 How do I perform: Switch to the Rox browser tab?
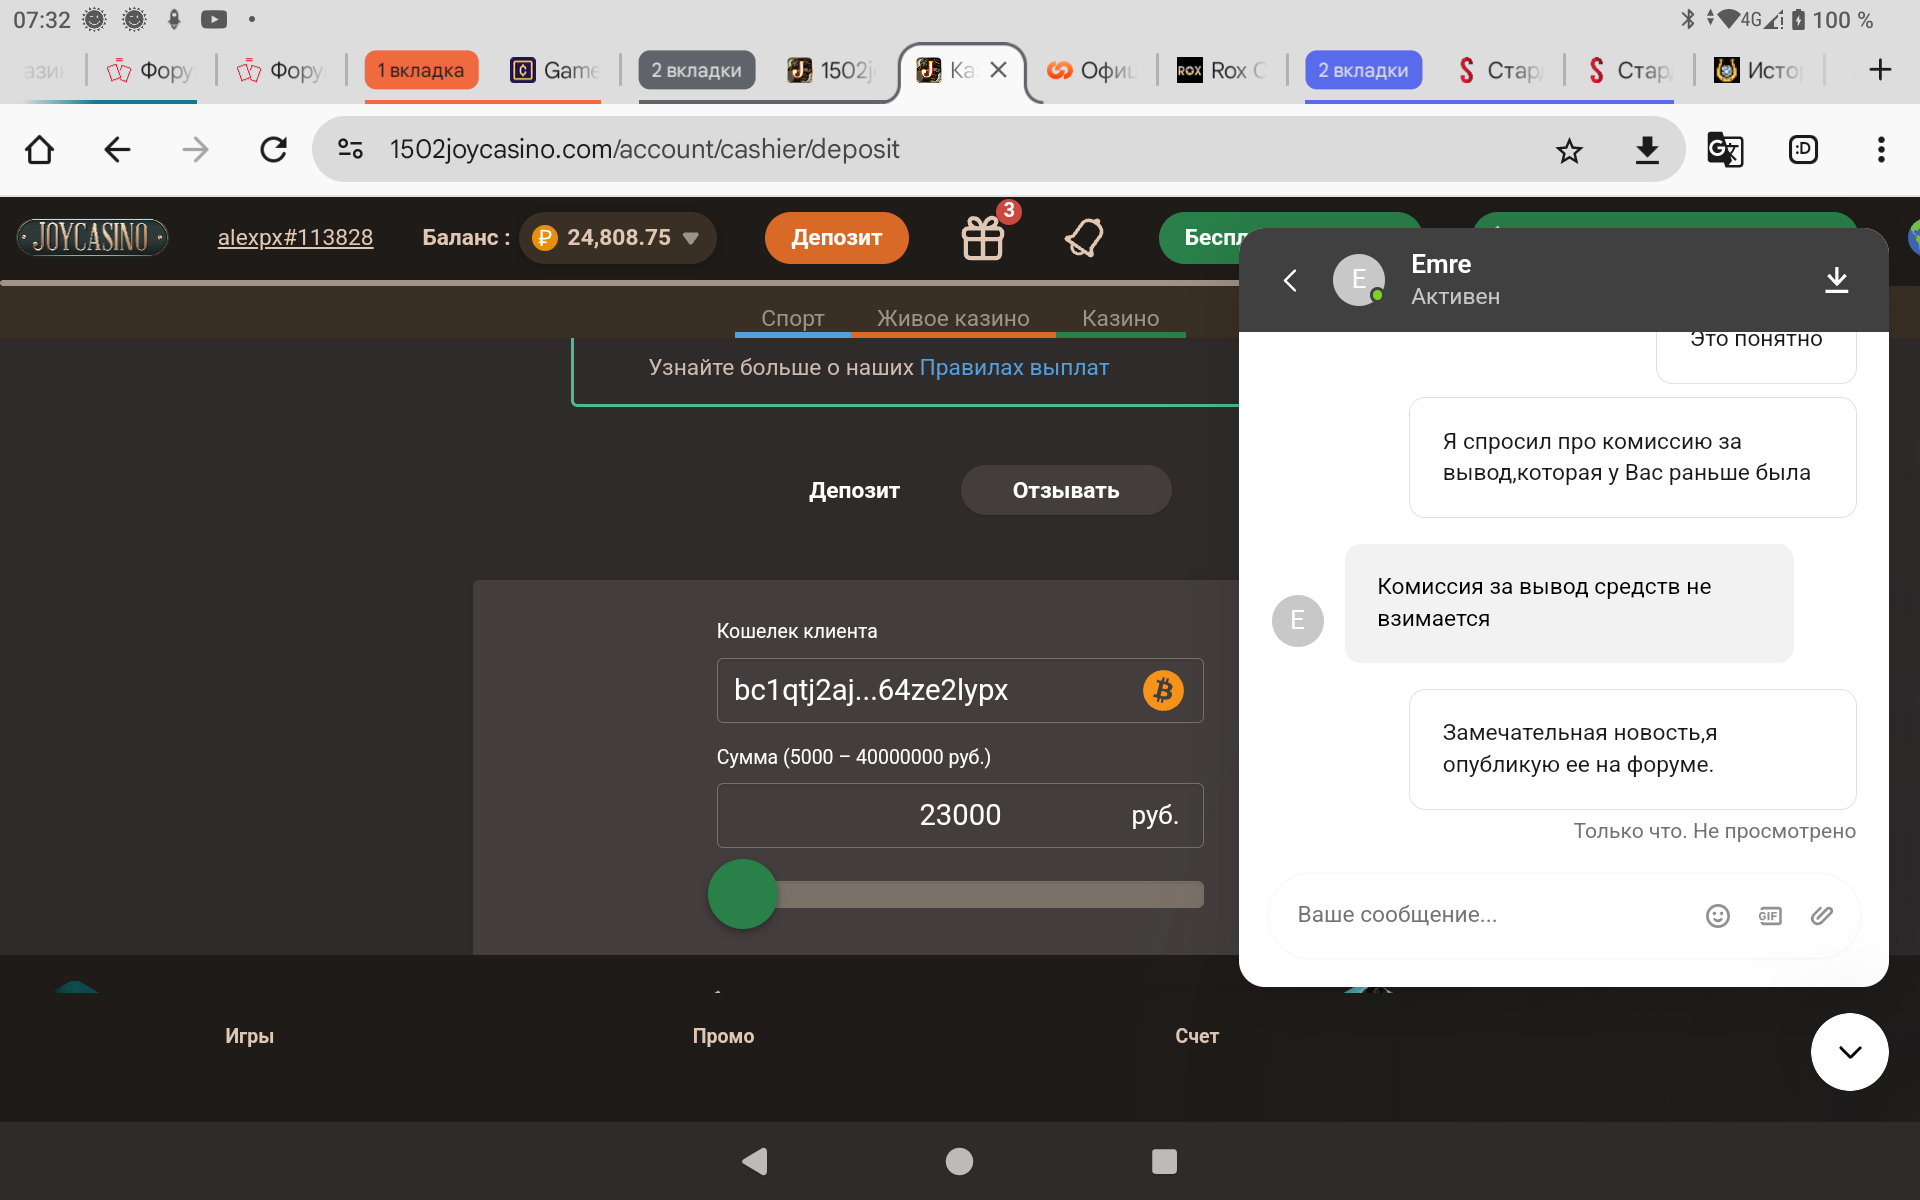[x=1223, y=70]
